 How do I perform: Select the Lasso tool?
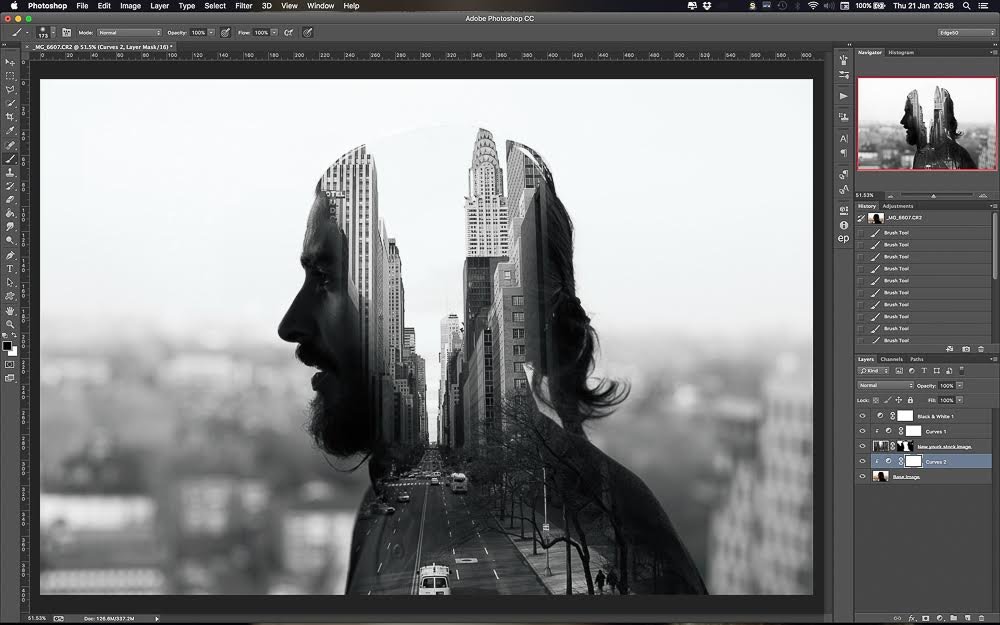click(10, 89)
